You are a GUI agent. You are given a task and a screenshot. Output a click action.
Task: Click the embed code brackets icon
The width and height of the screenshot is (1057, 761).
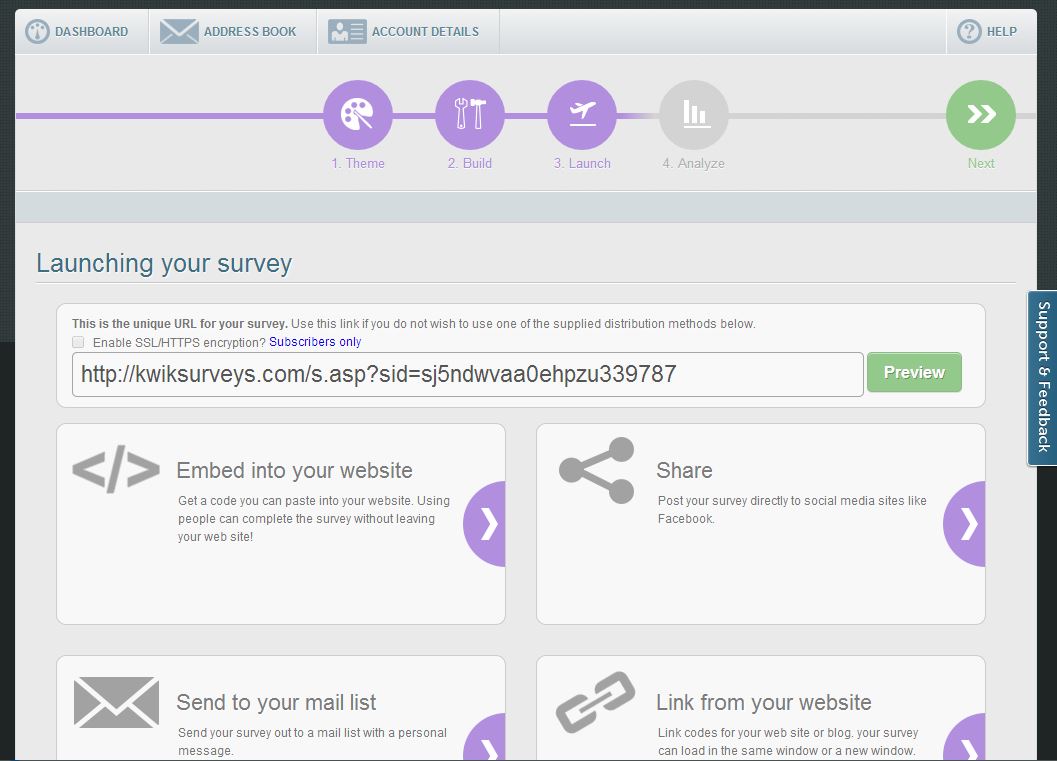pos(116,470)
